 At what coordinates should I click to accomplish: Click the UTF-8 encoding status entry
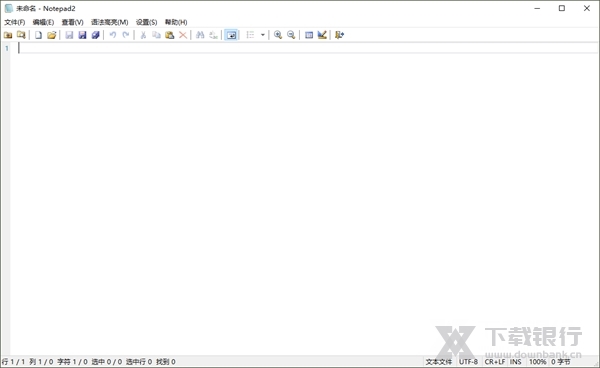coord(468,362)
